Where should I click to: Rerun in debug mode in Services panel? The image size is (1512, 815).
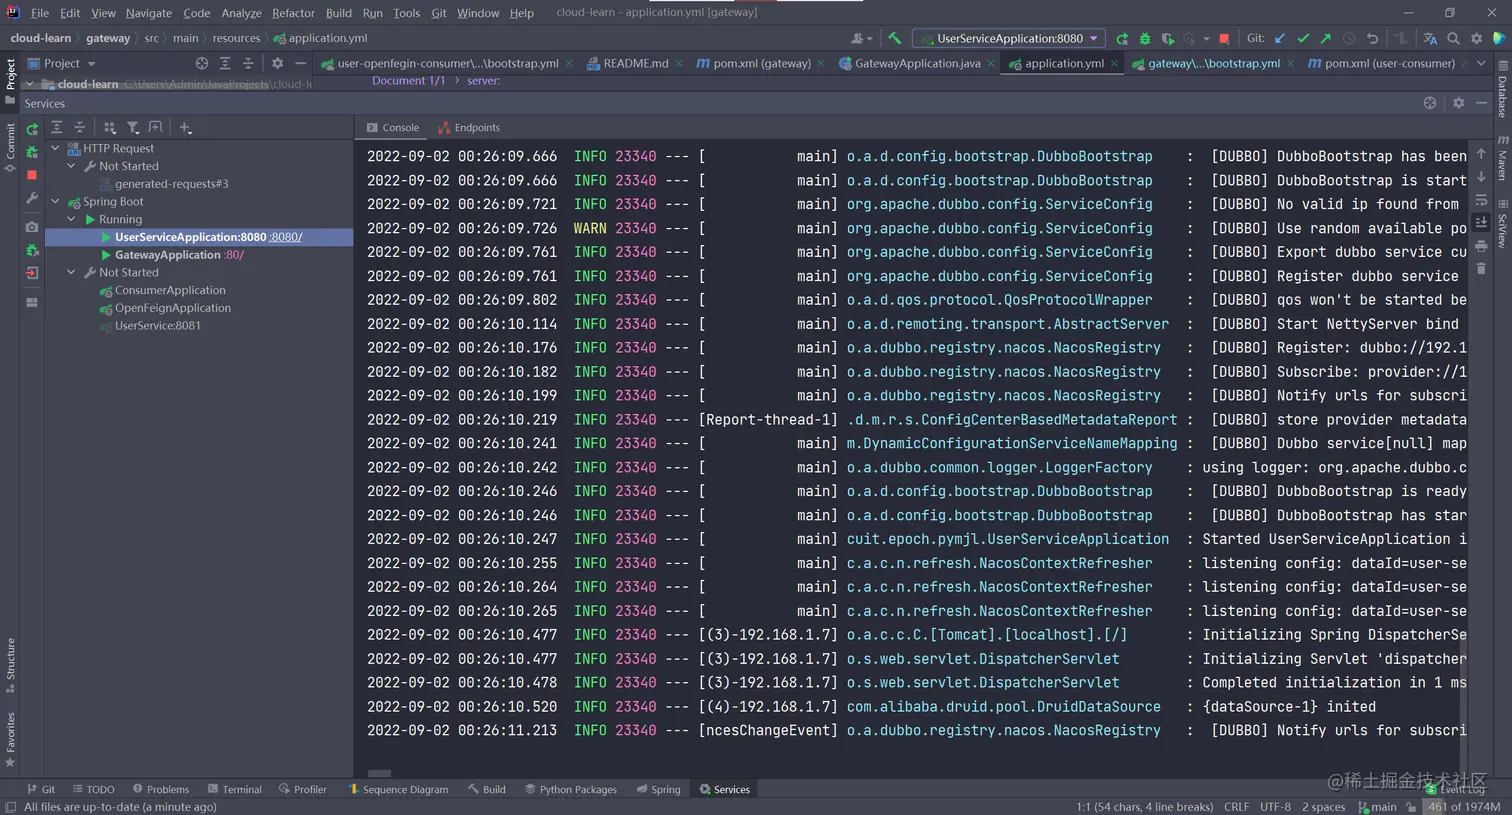(x=32, y=152)
